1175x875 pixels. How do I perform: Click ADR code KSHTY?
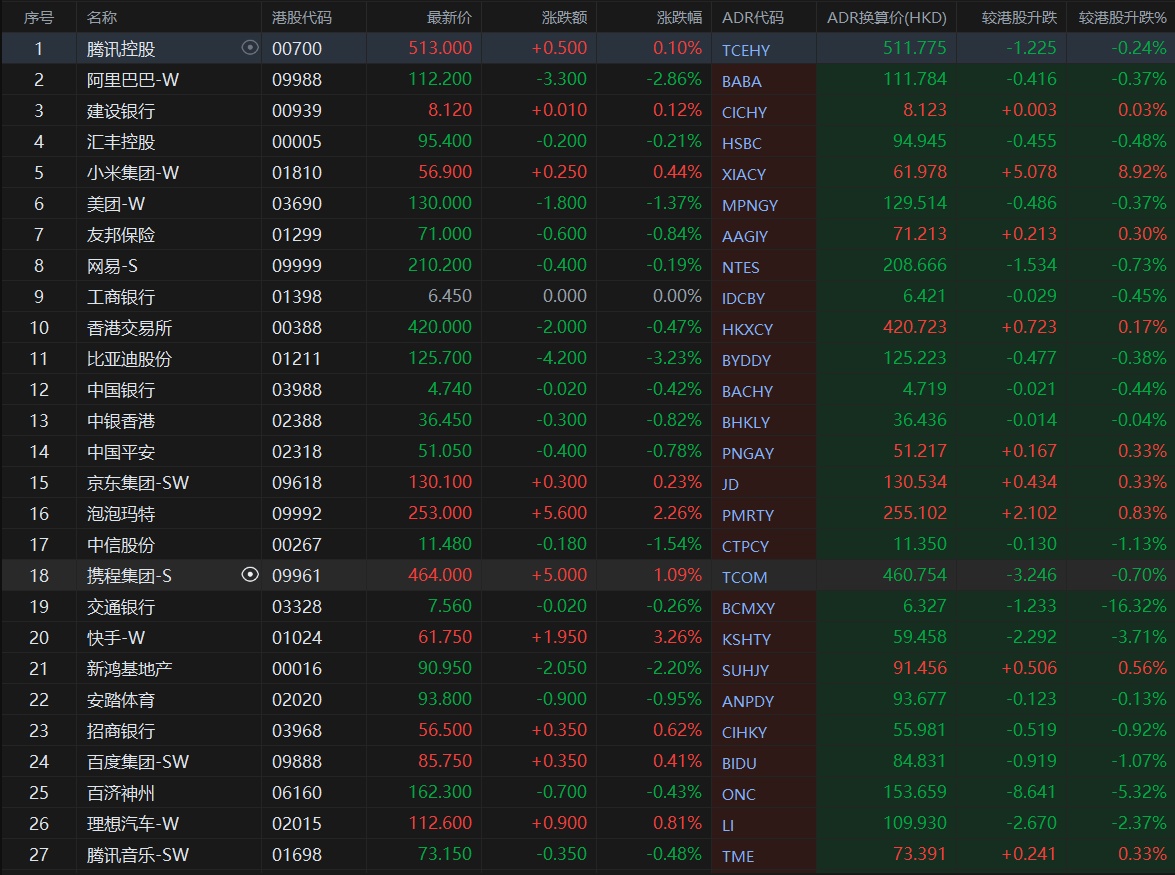(x=746, y=639)
